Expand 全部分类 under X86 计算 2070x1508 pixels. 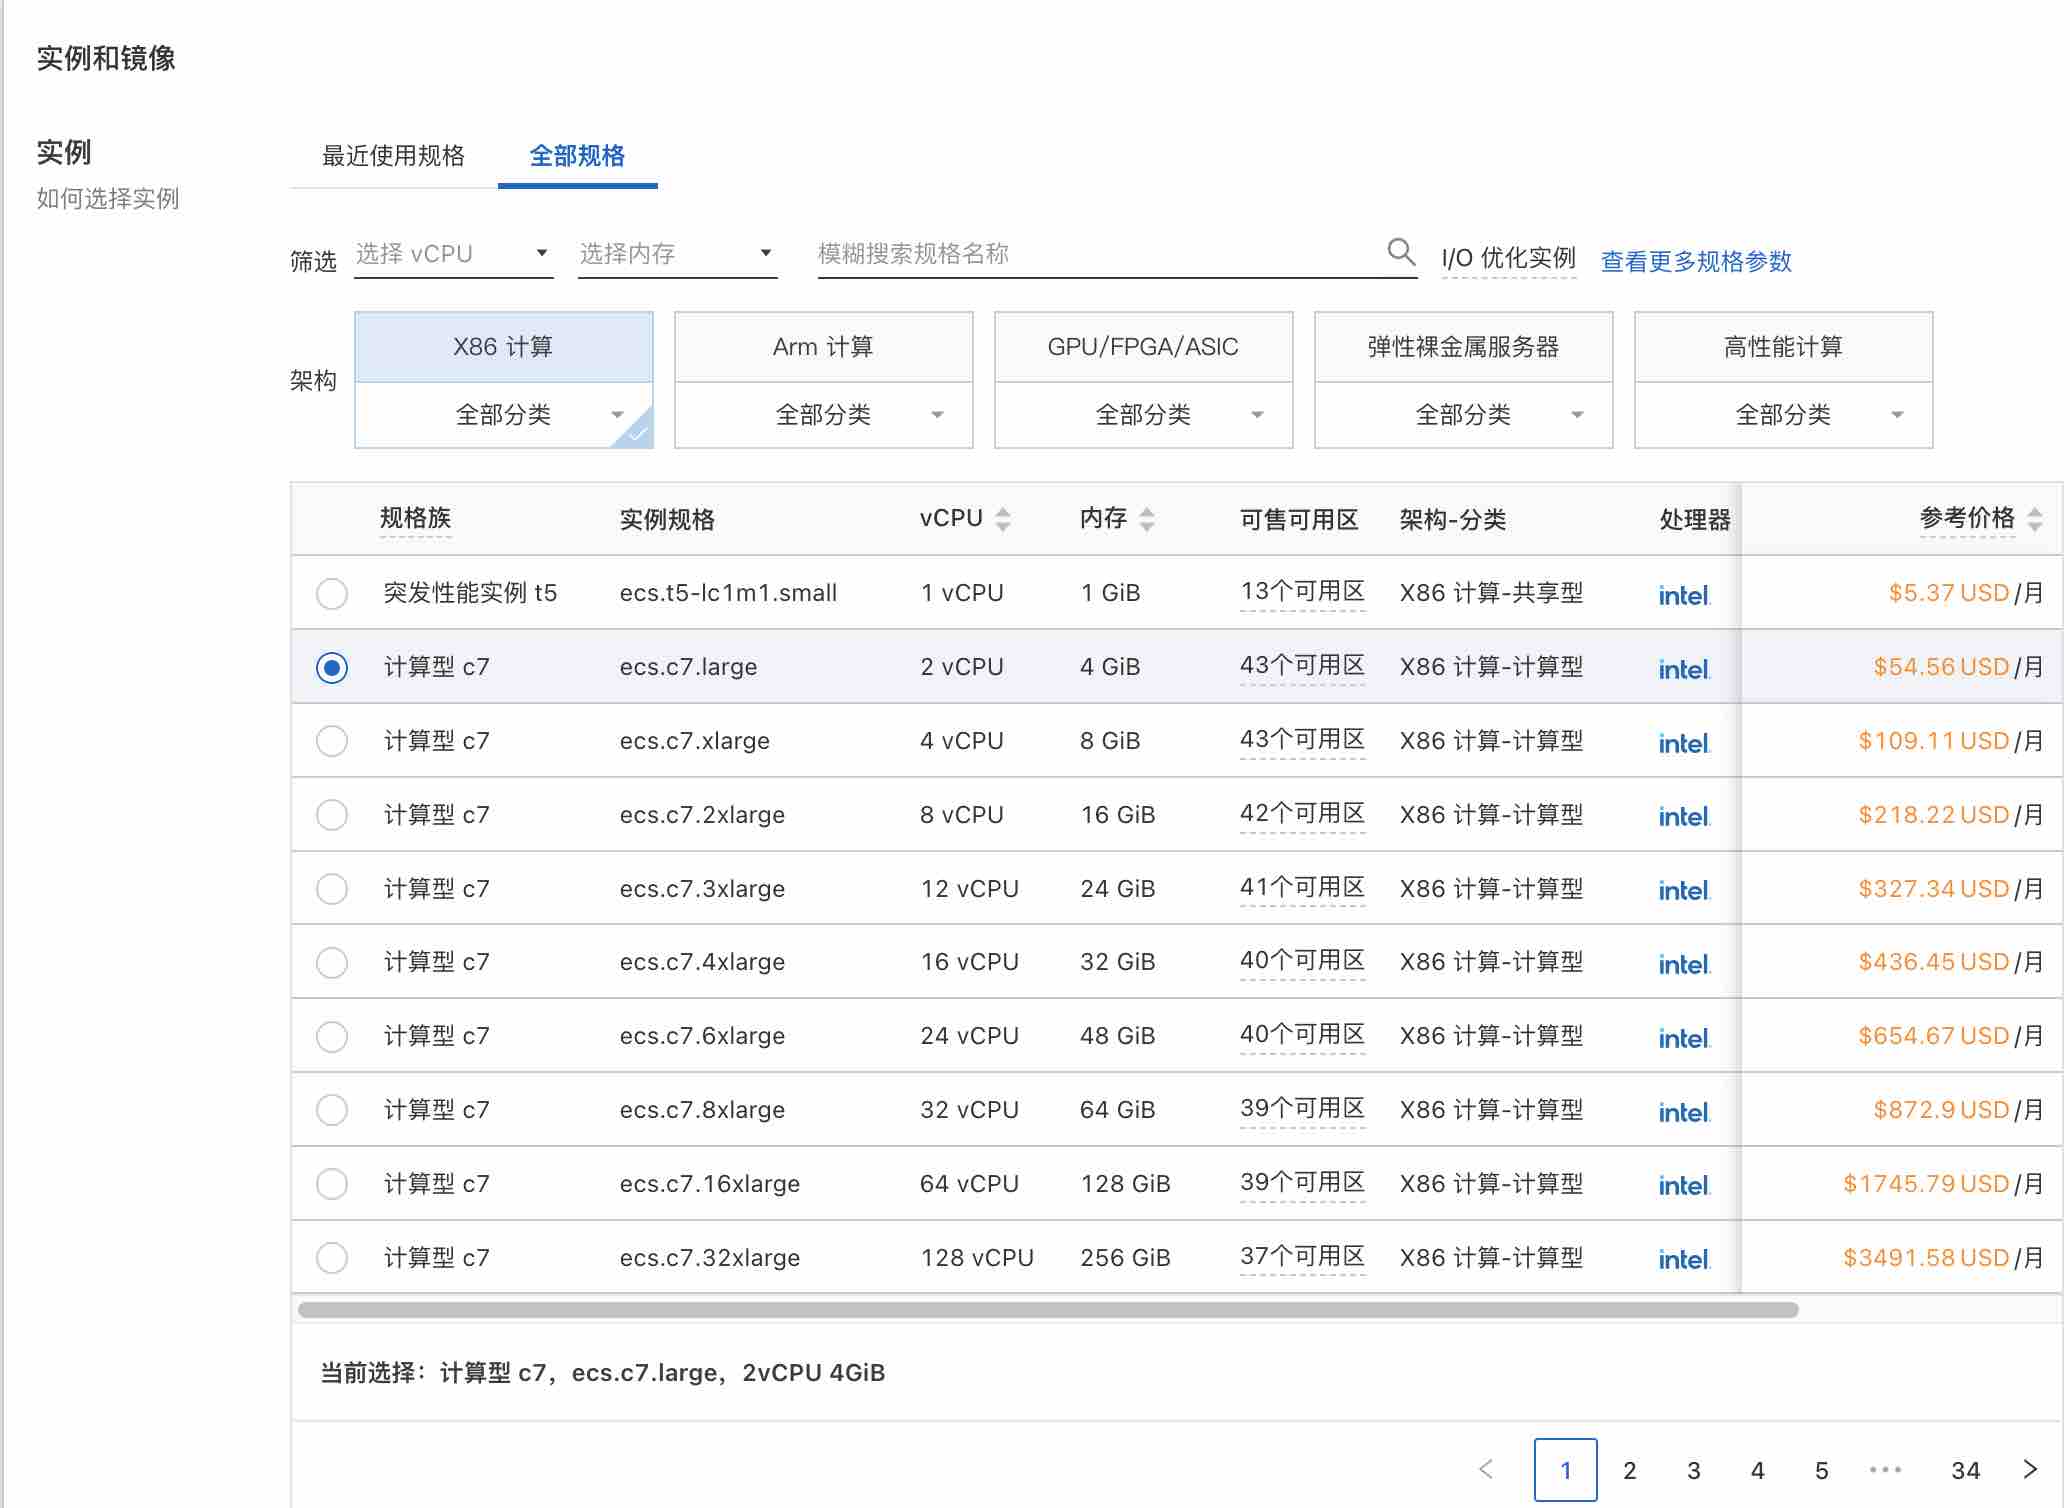point(504,415)
